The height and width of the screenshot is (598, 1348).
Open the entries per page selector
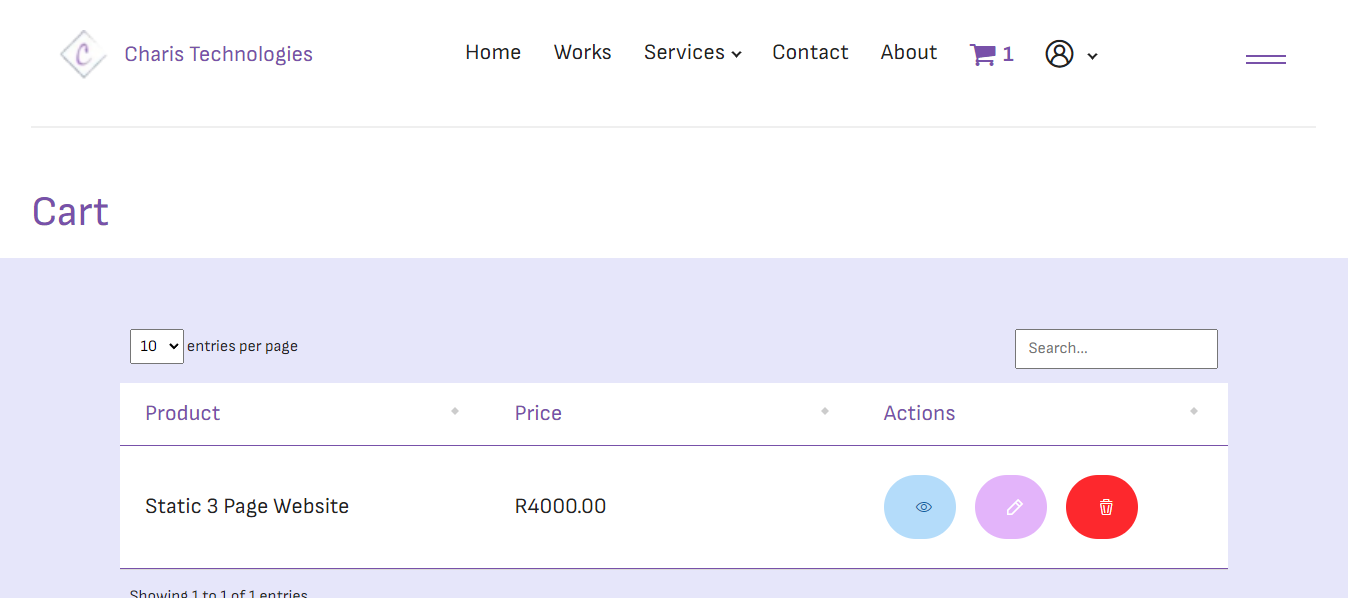click(x=156, y=346)
